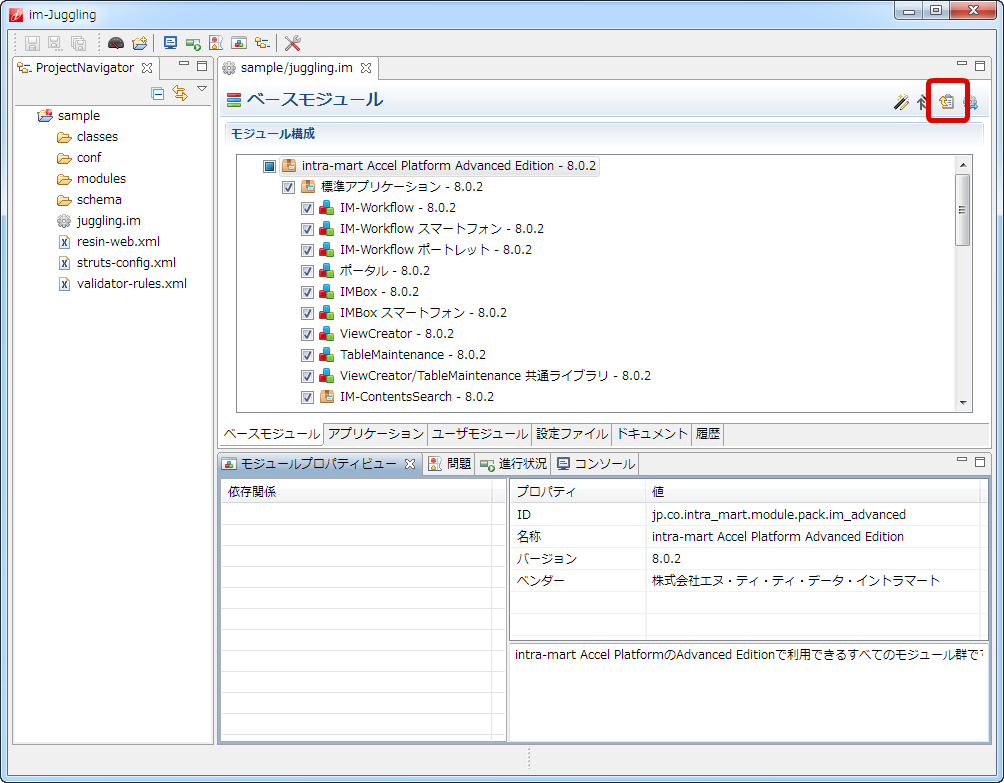Image resolution: width=1004 pixels, height=783 pixels.
Task: Uncheck IM-Workflow スマートフォン checkbox
Action: tap(307, 229)
